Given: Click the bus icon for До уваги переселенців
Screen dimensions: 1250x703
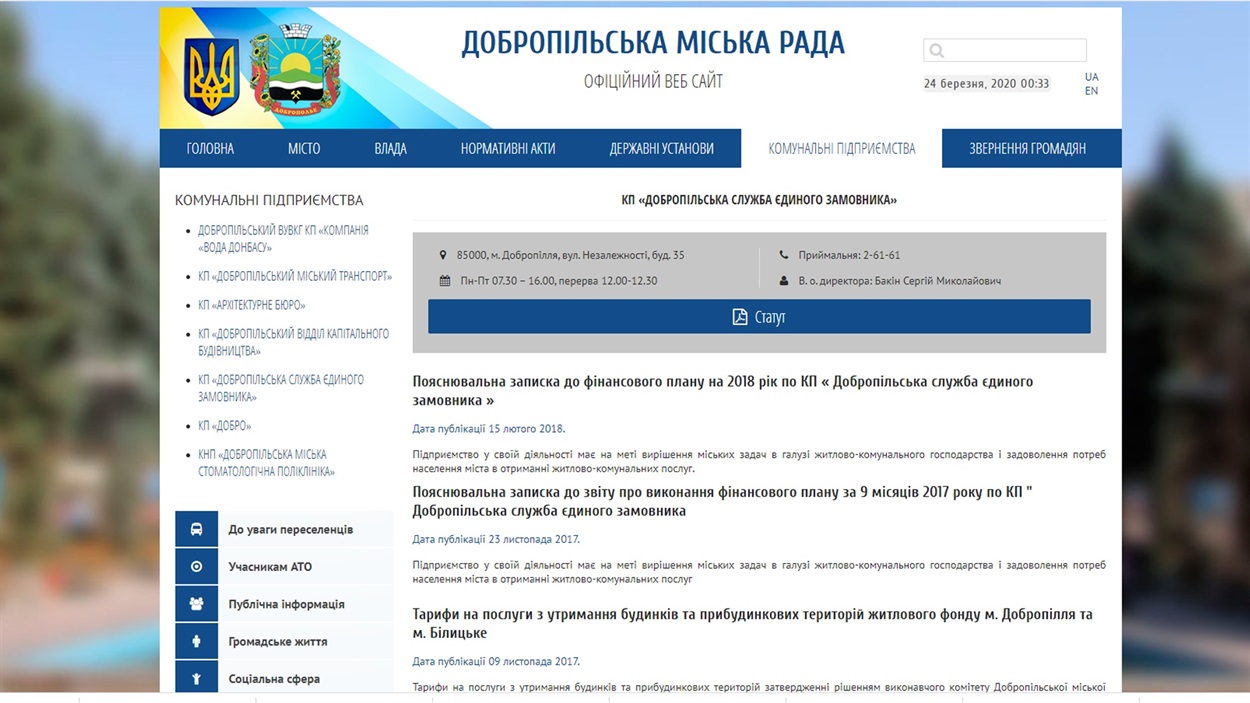Looking at the screenshot, I should pos(196,529).
